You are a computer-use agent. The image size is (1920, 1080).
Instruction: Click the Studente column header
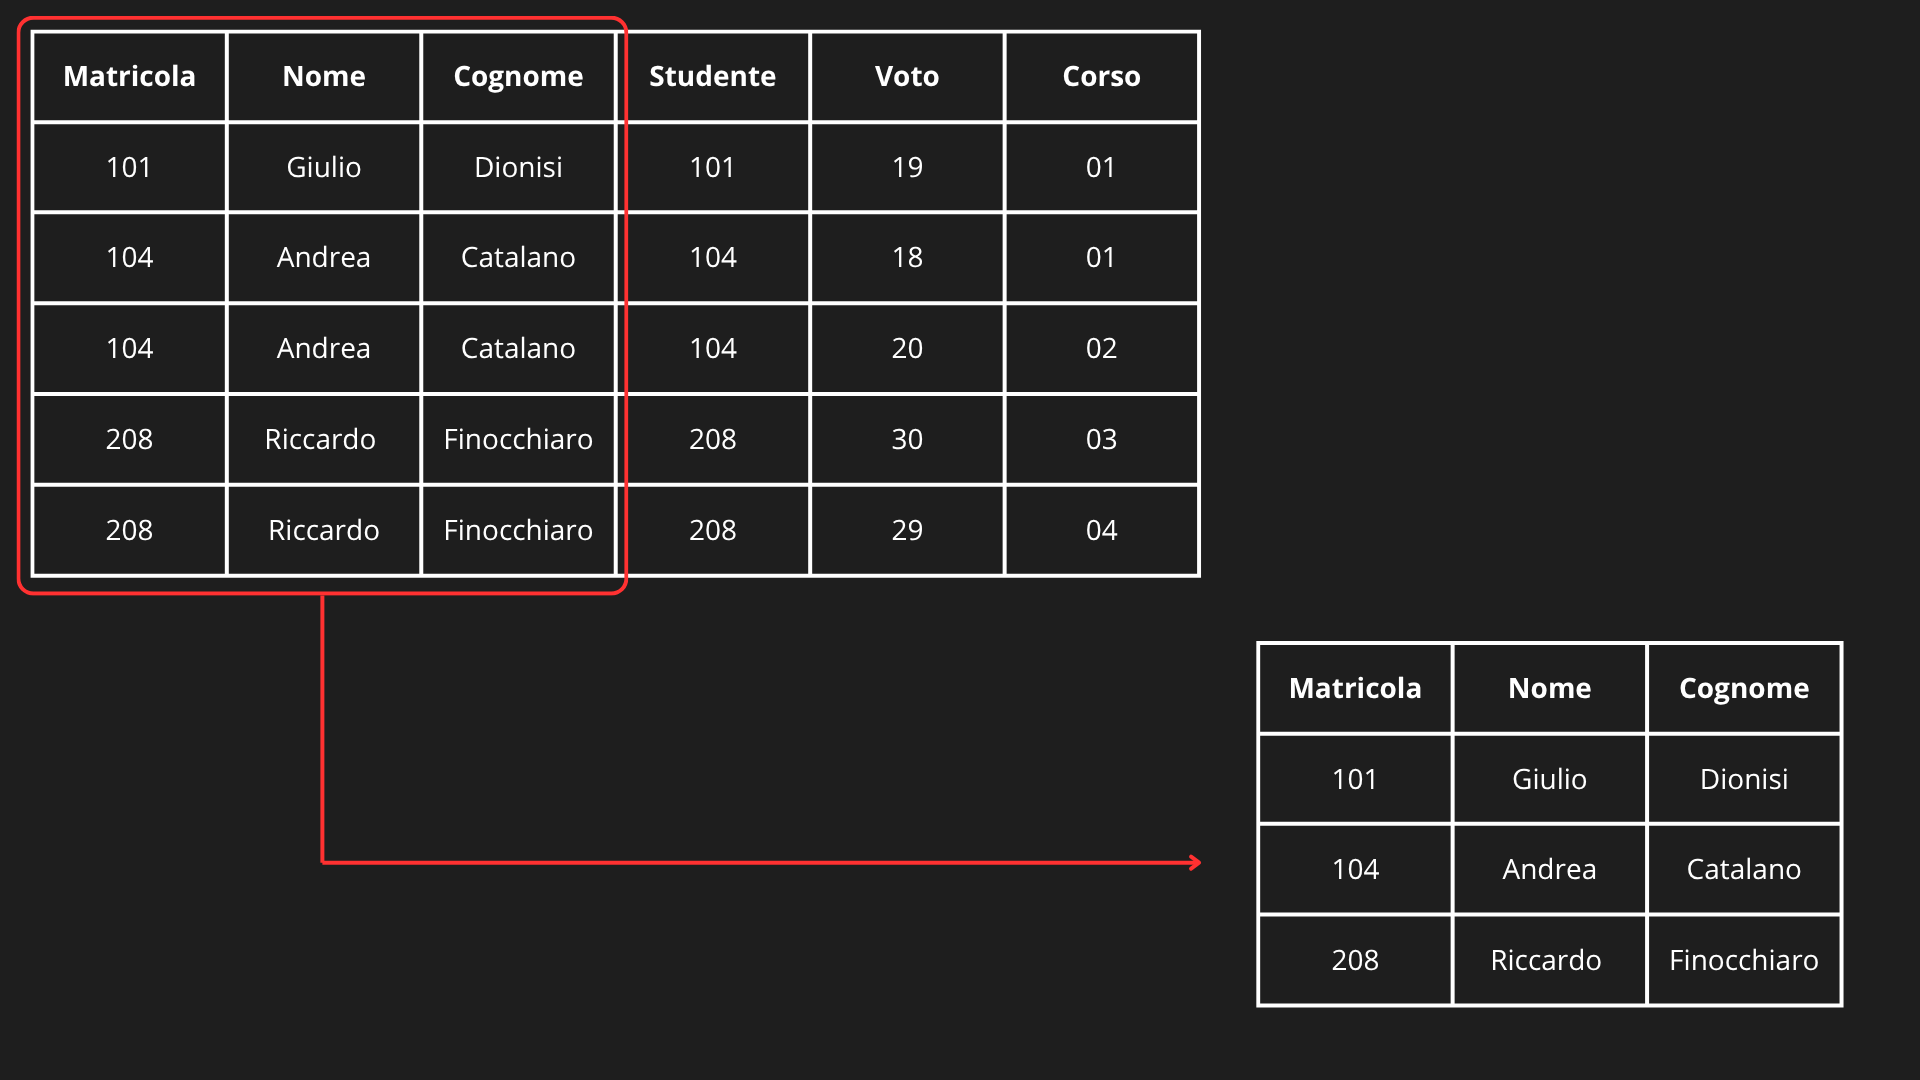click(712, 76)
